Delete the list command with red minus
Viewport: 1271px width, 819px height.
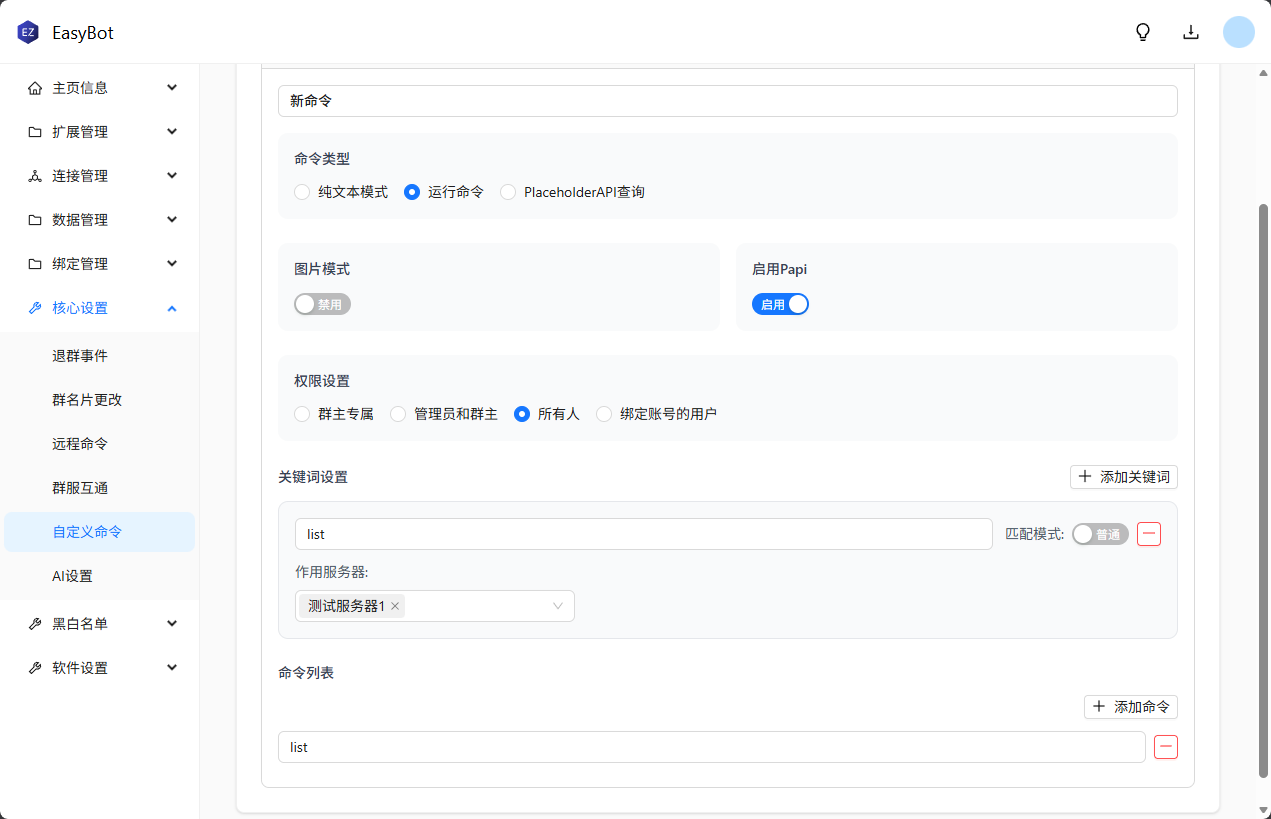pos(1166,747)
